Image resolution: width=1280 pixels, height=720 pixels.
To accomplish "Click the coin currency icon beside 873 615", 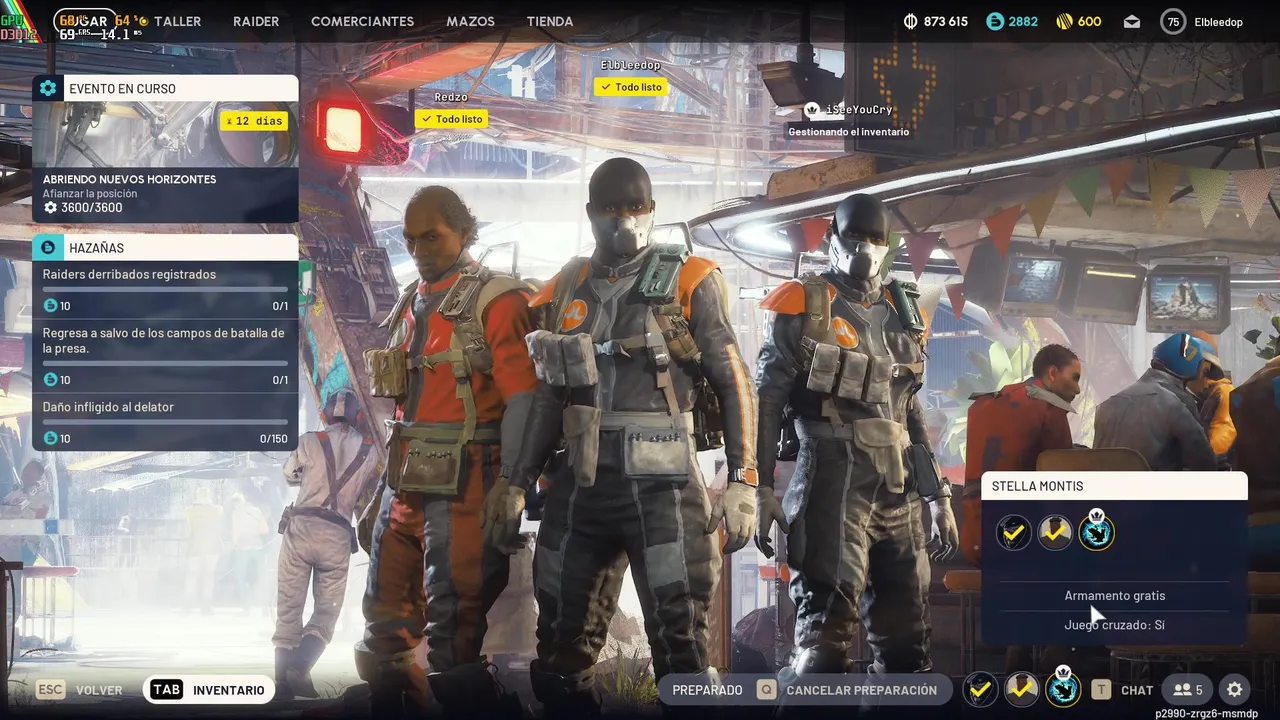I will [x=910, y=21].
